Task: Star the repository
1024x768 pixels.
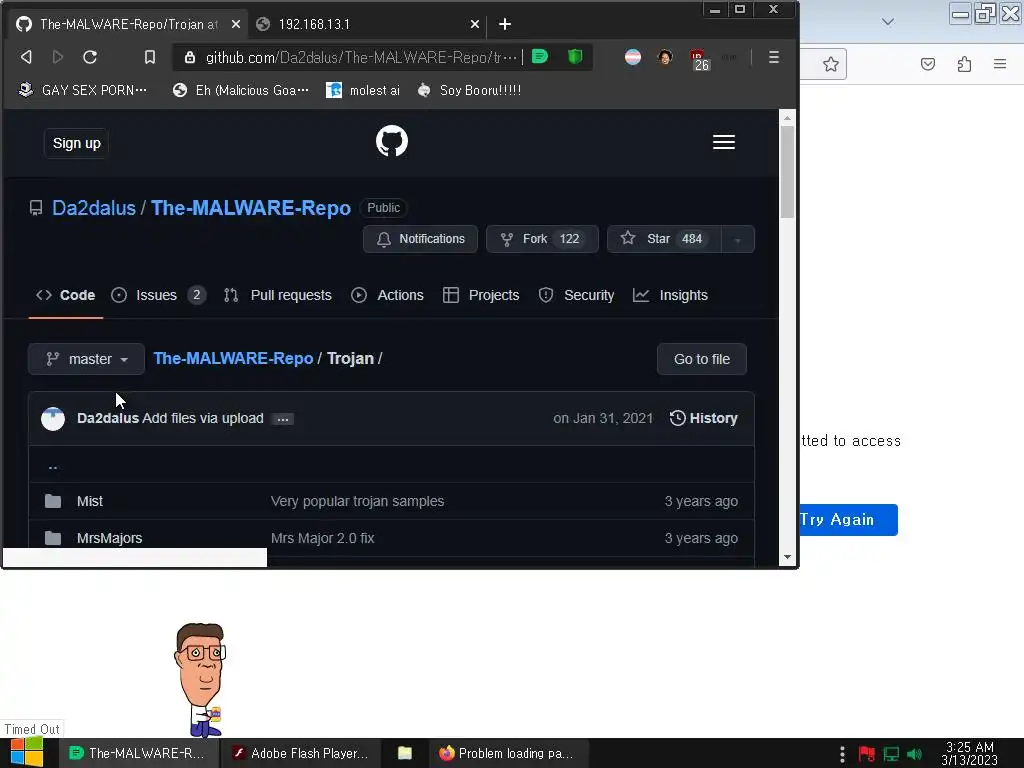Action: [x=664, y=239]
